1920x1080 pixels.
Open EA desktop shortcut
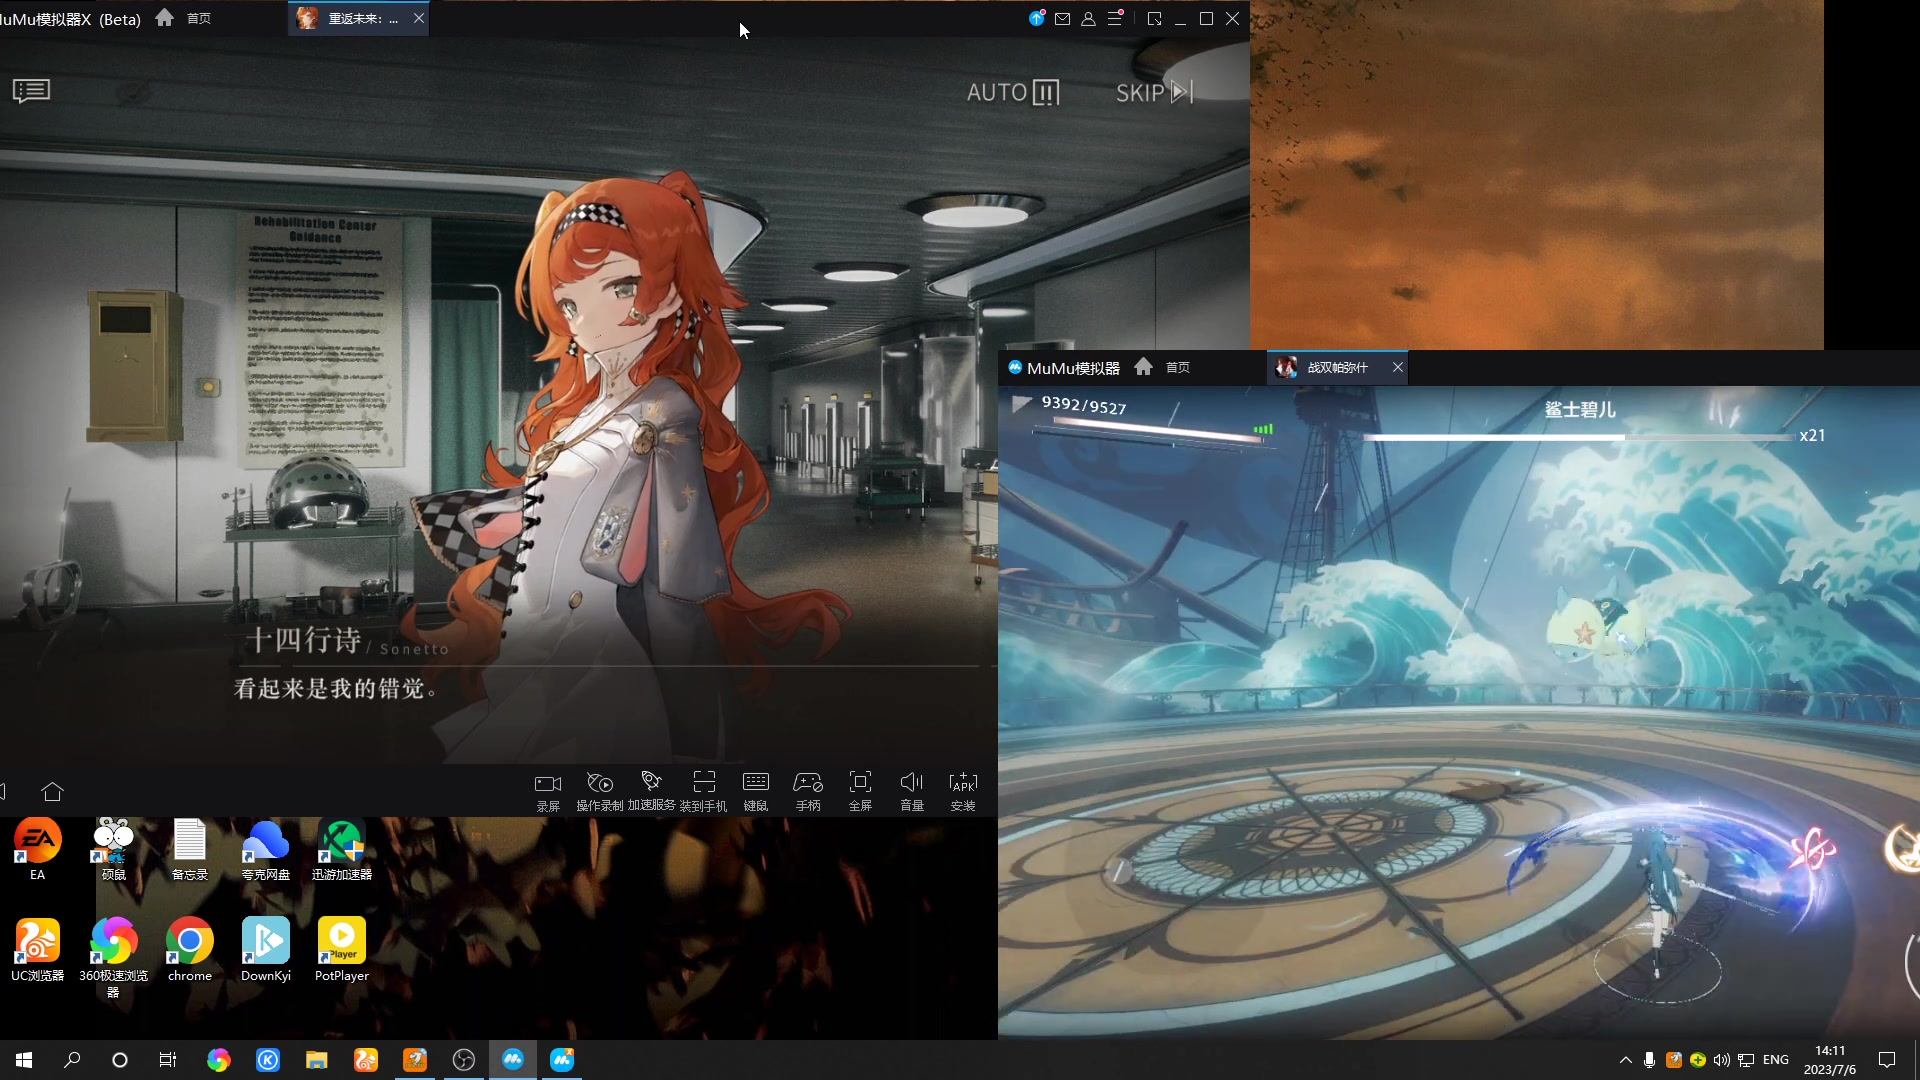(38, 849)
